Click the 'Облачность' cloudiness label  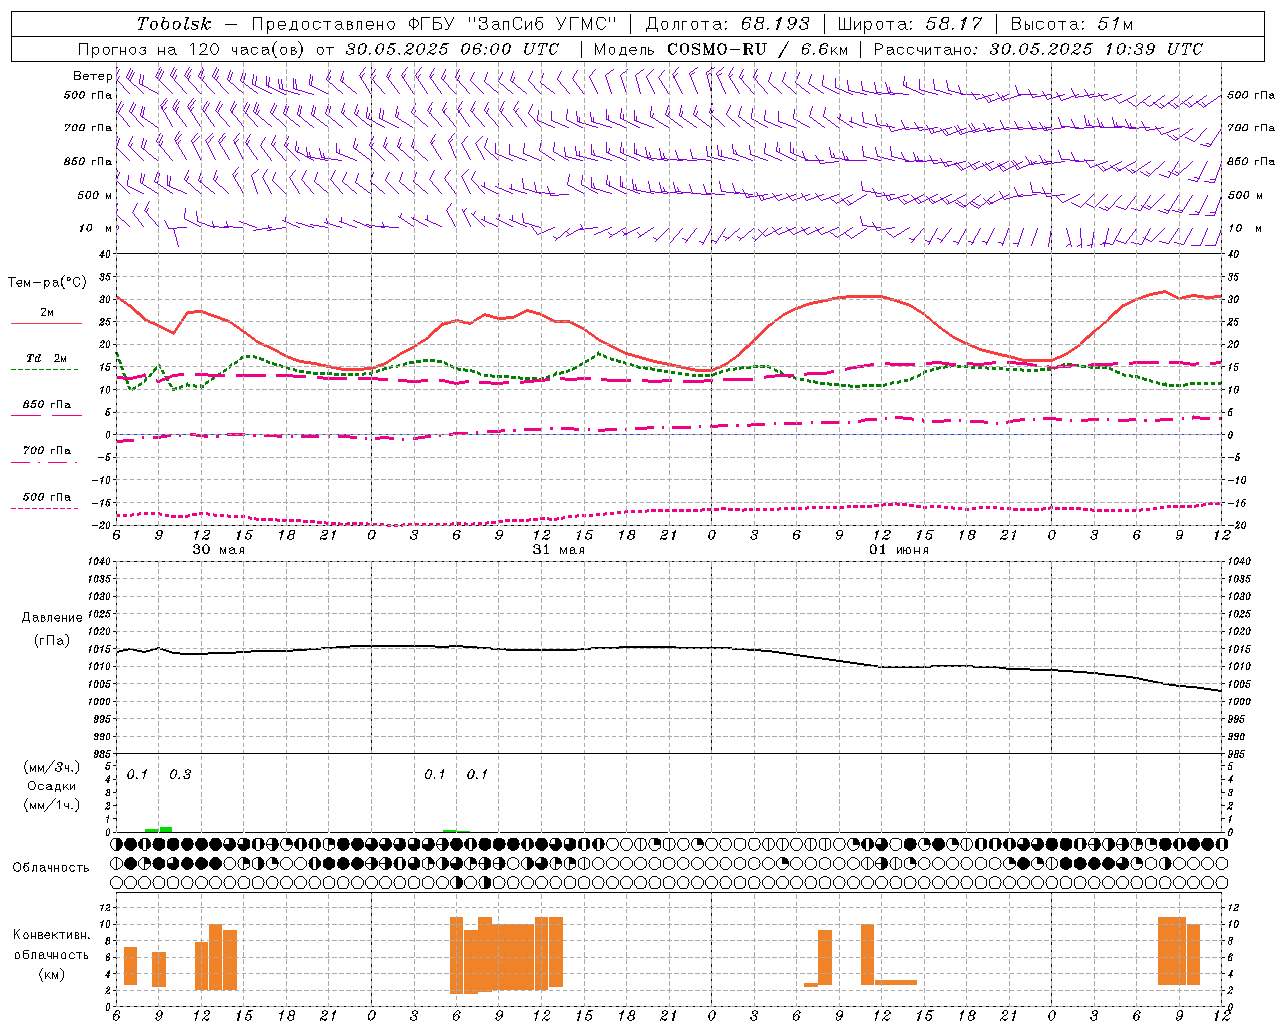pos(51,868)
